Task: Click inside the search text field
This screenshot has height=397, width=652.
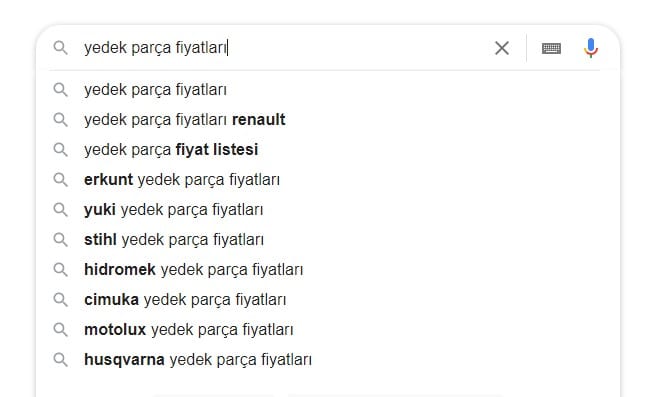Action: (283, 48)
